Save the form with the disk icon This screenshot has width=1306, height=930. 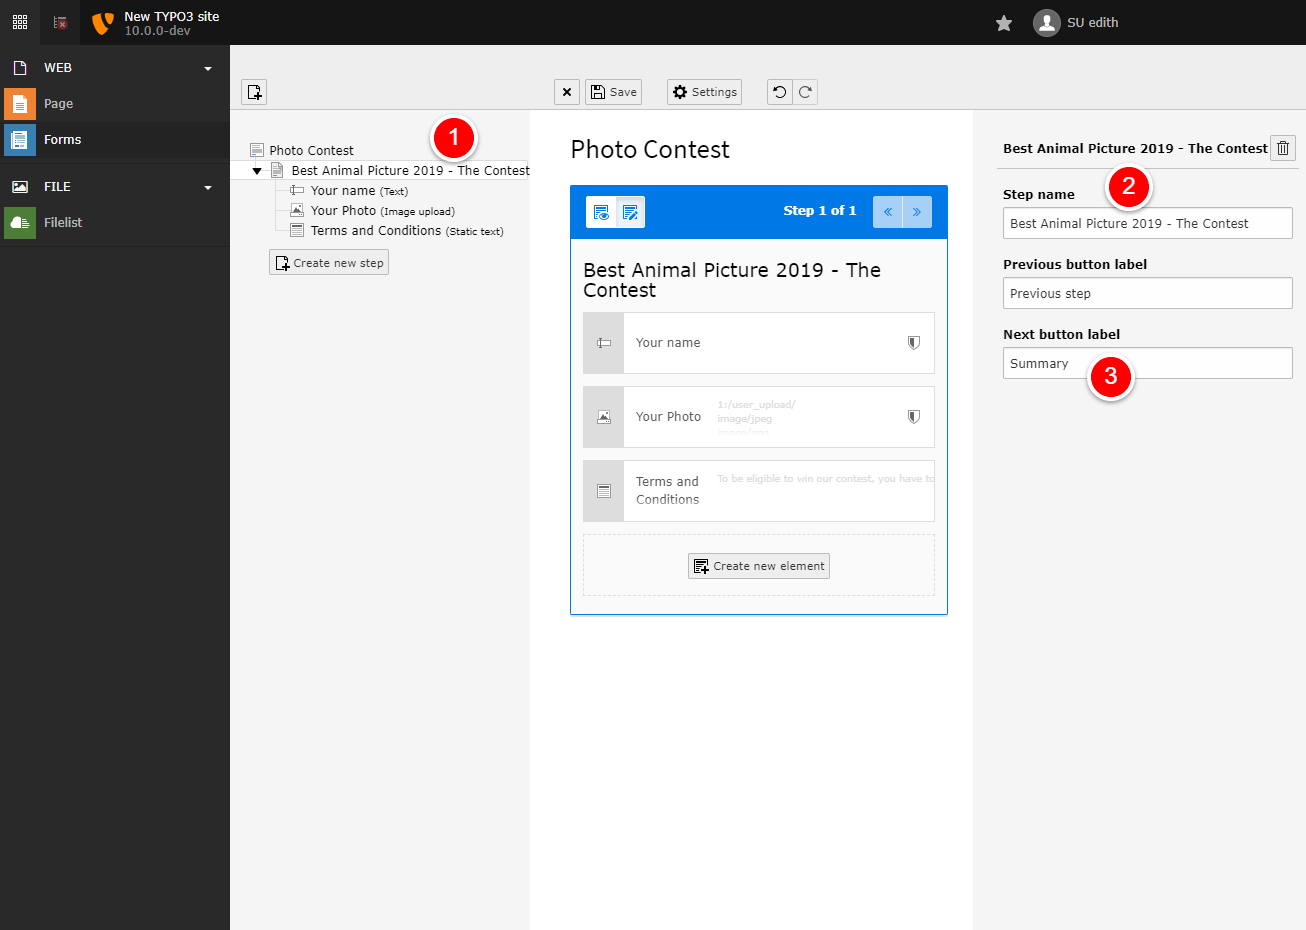613,91
